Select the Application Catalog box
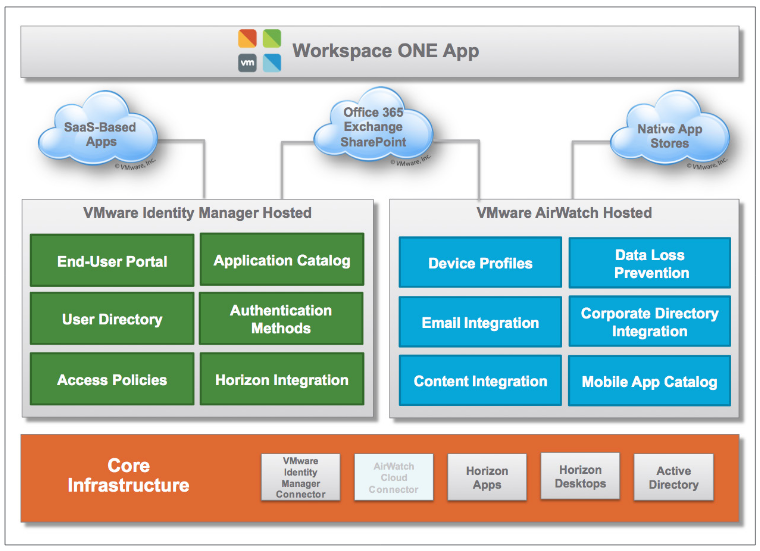 pyautogui.click(x=282, y=260)
